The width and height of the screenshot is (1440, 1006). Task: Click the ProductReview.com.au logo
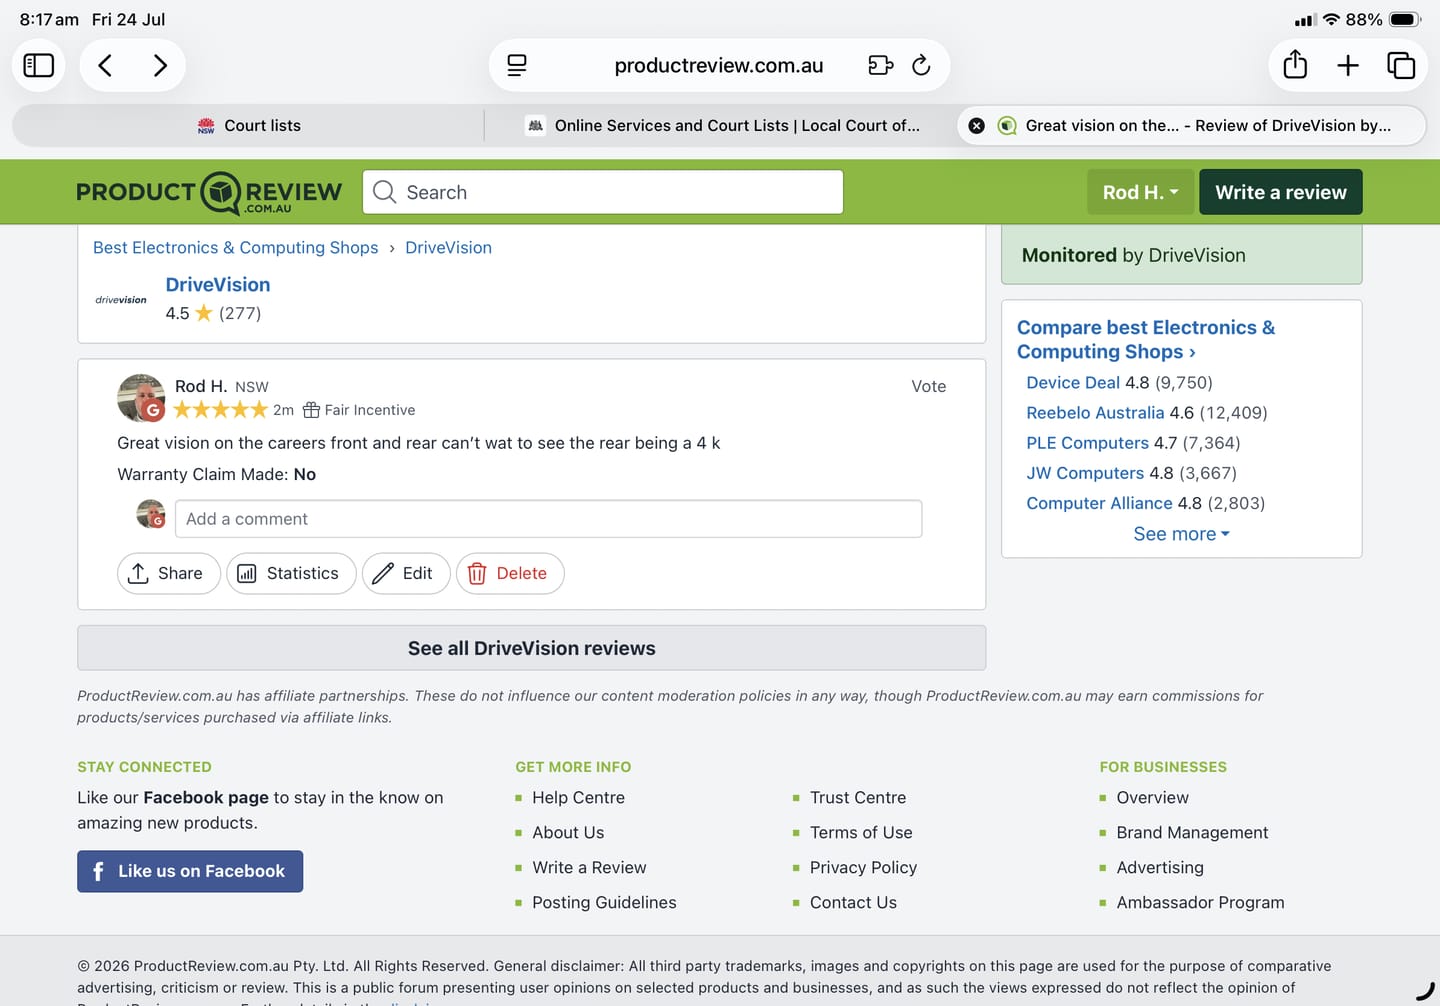(209, 192)
